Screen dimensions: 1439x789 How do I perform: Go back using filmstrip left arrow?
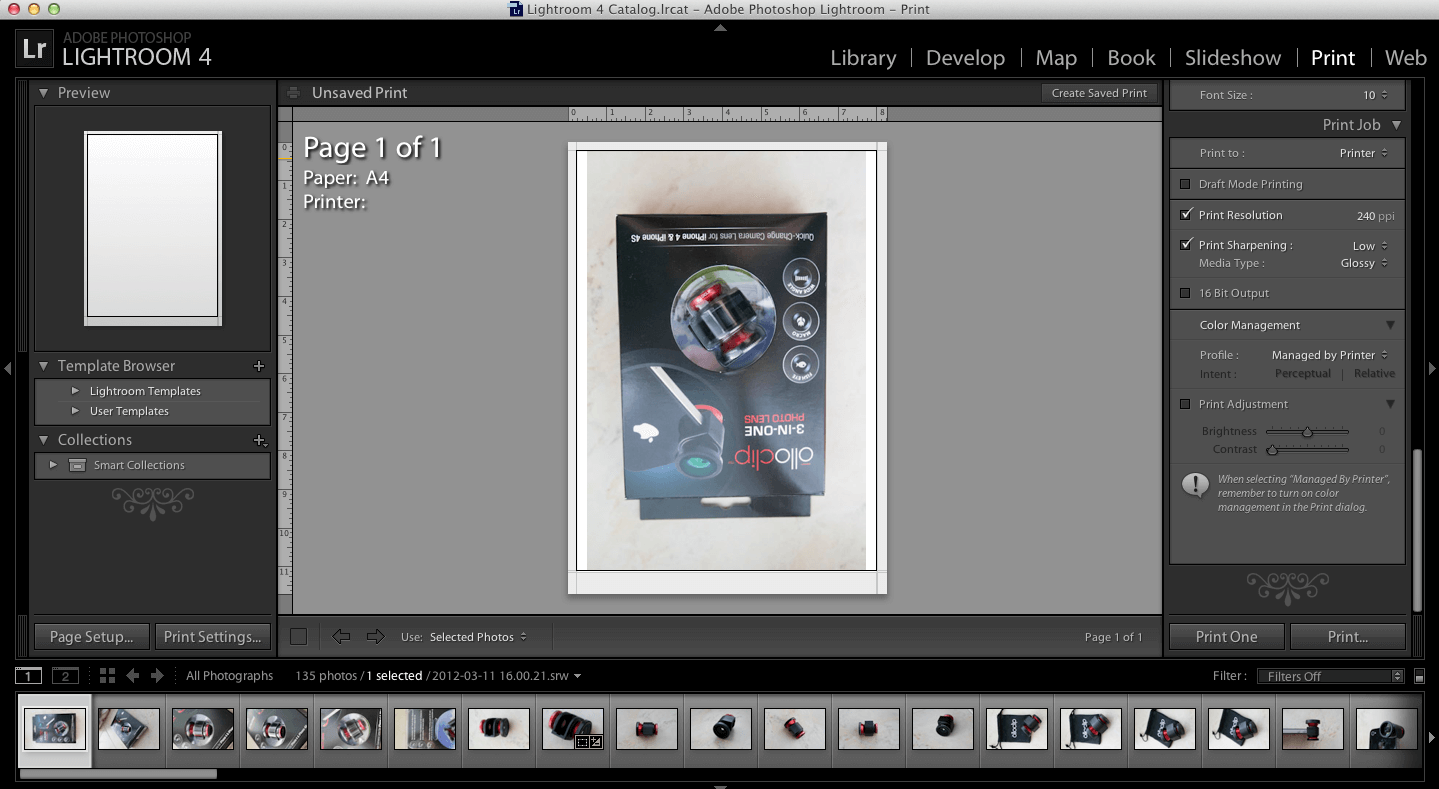[x=133, y=676]
